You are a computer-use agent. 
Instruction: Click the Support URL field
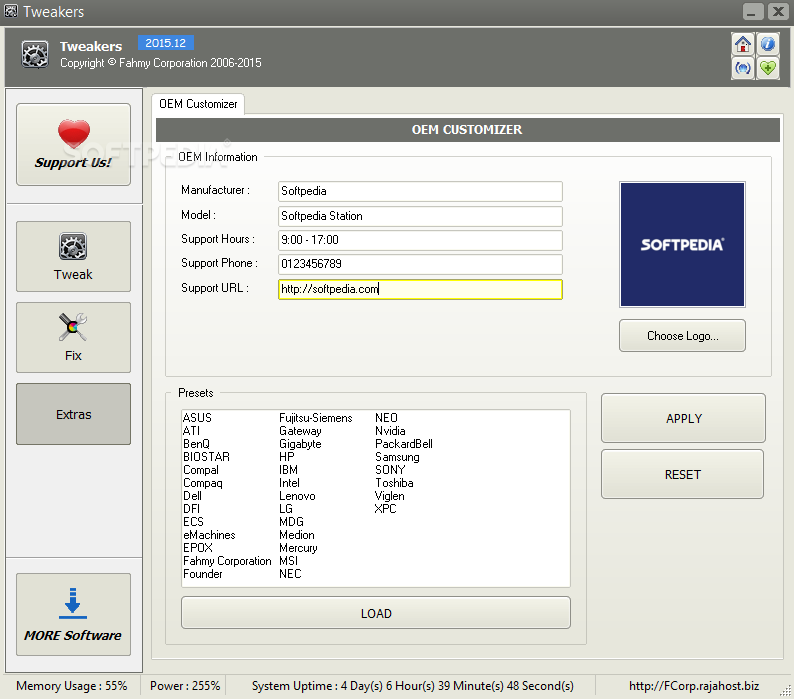coord(420,289)
